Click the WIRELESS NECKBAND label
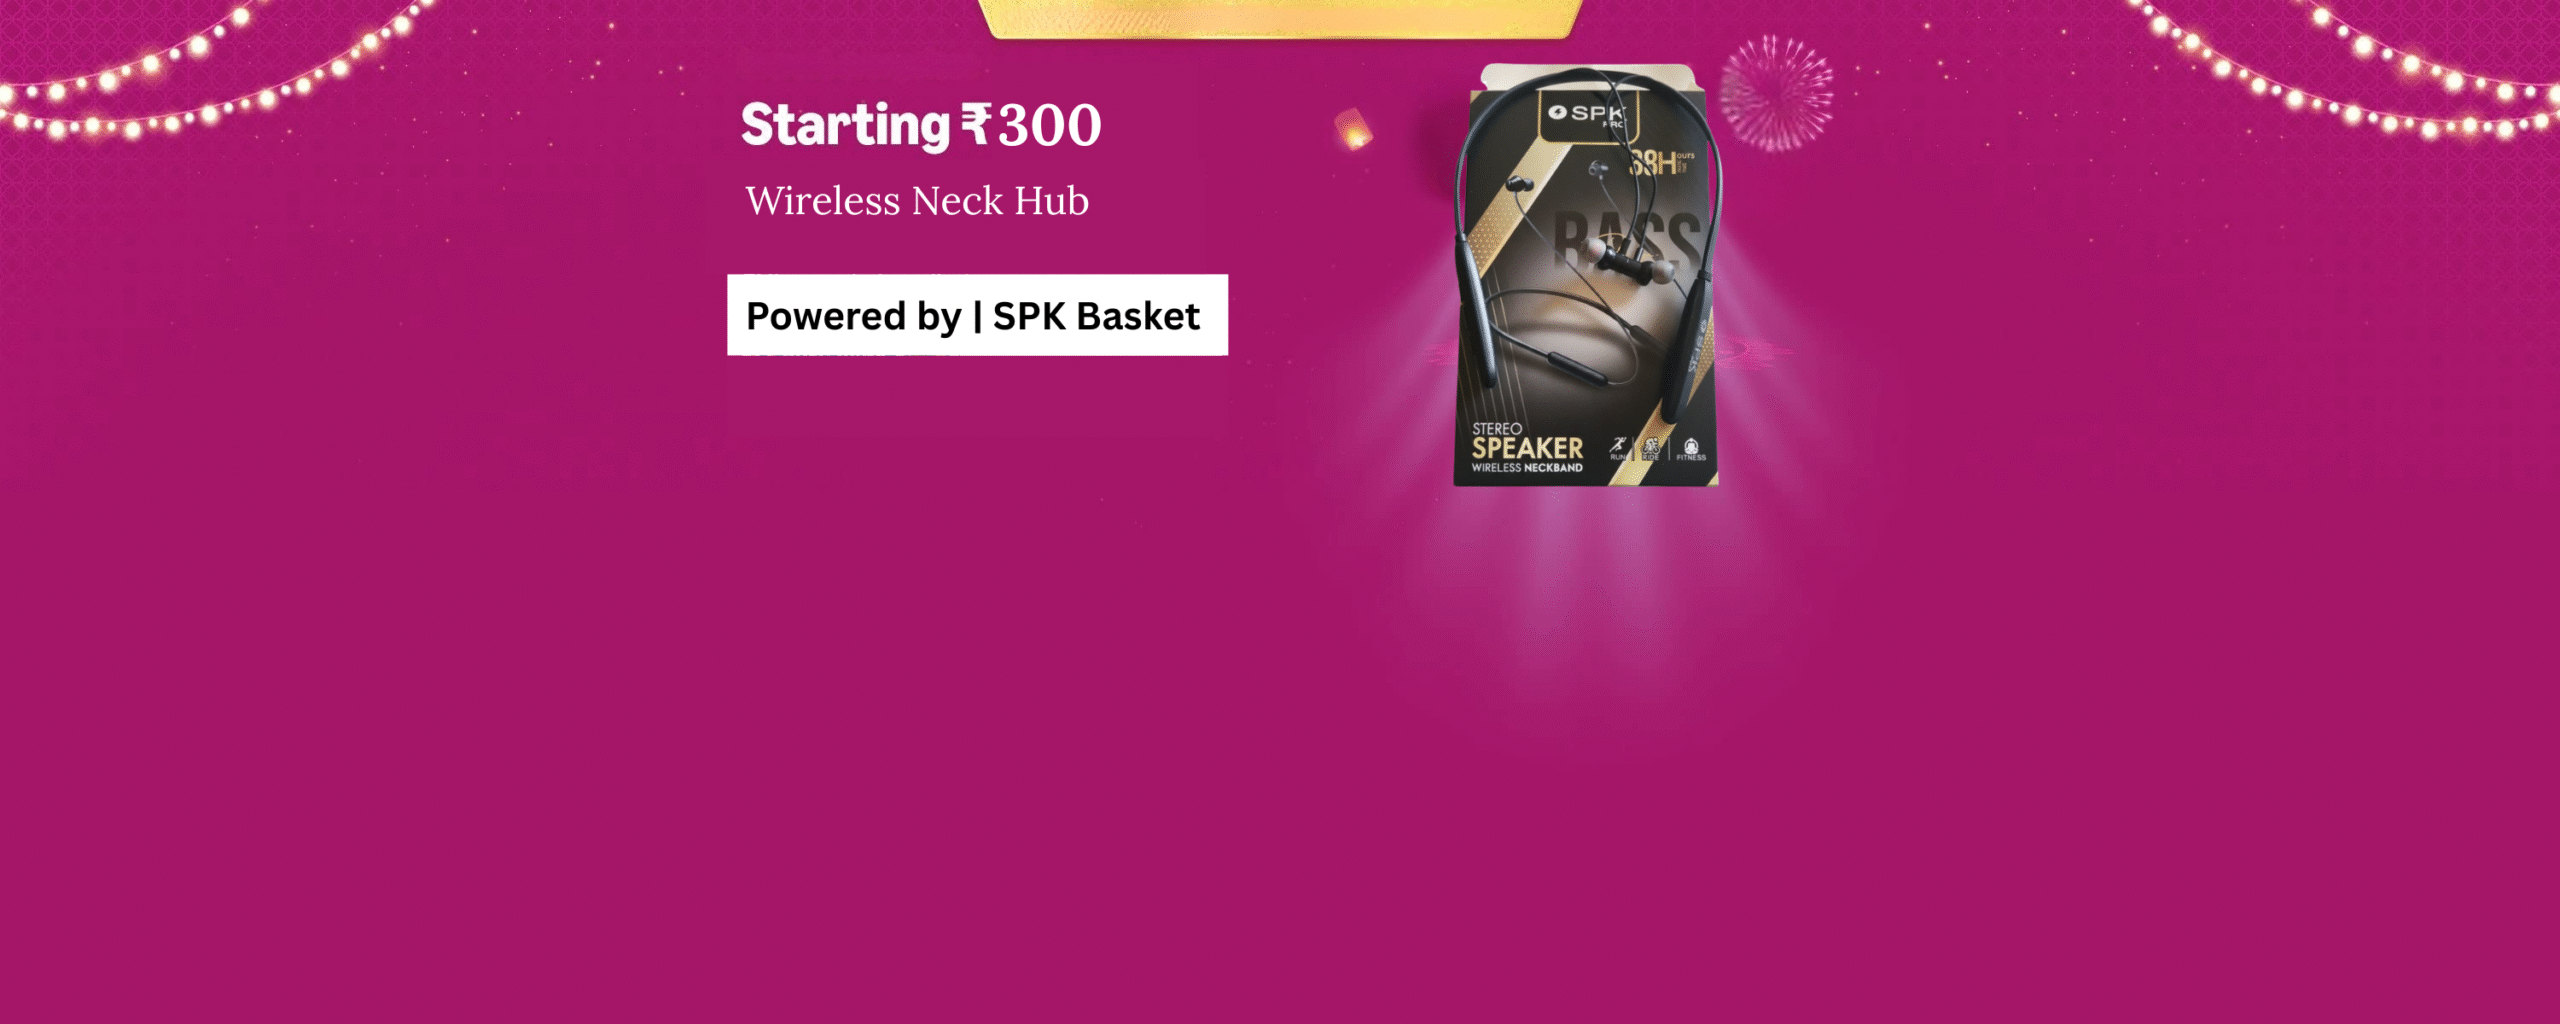Viewport: 2560px width, 1024px height. click(1527, 468)
